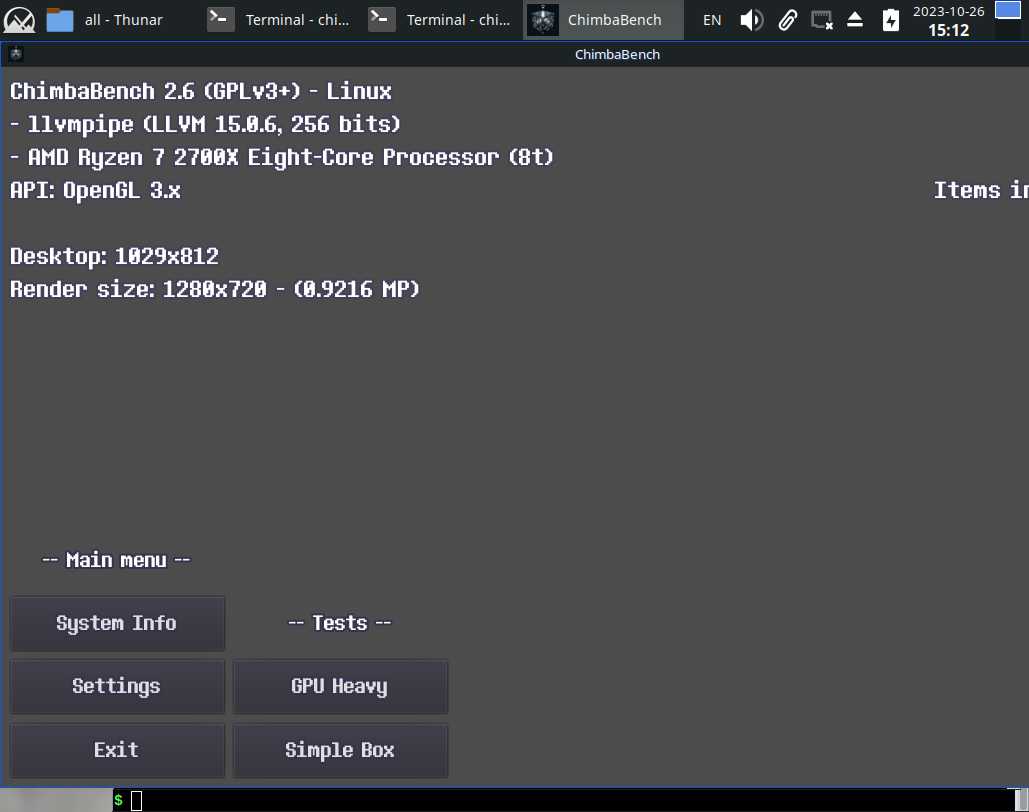Click the ChimbaBench taskbar app icon
The image size is (1029, 812).
coord(543,20)
